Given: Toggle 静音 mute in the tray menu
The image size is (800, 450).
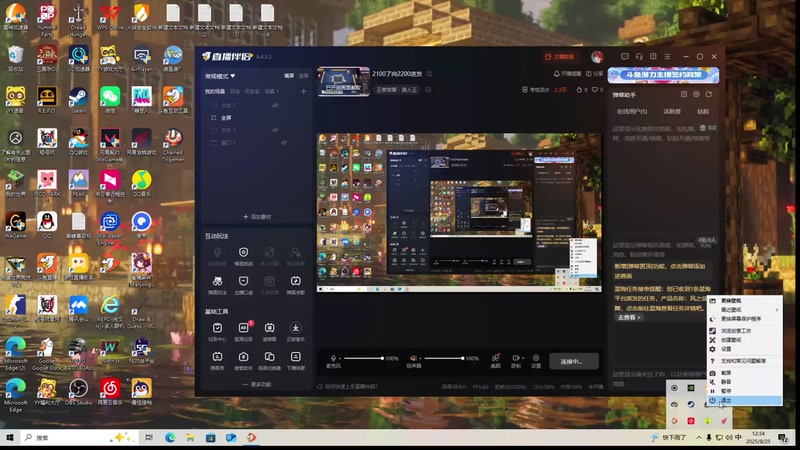Looking at the screenshot, I should (744, 382).
